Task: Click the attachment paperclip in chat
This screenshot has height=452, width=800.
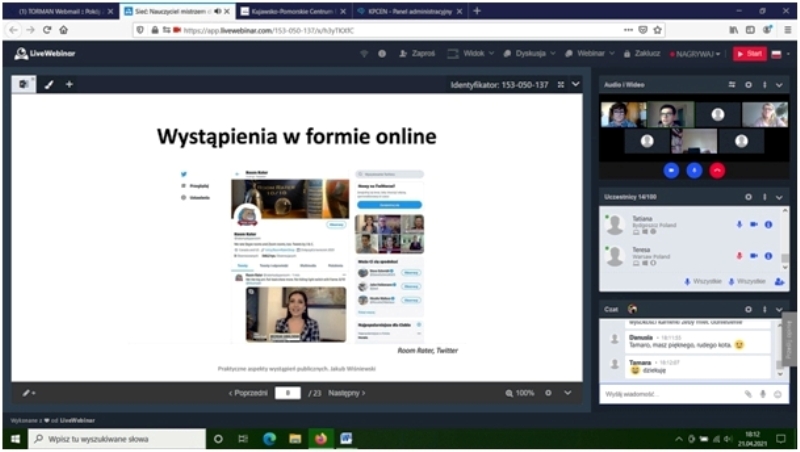Action: tap(747, 394)
